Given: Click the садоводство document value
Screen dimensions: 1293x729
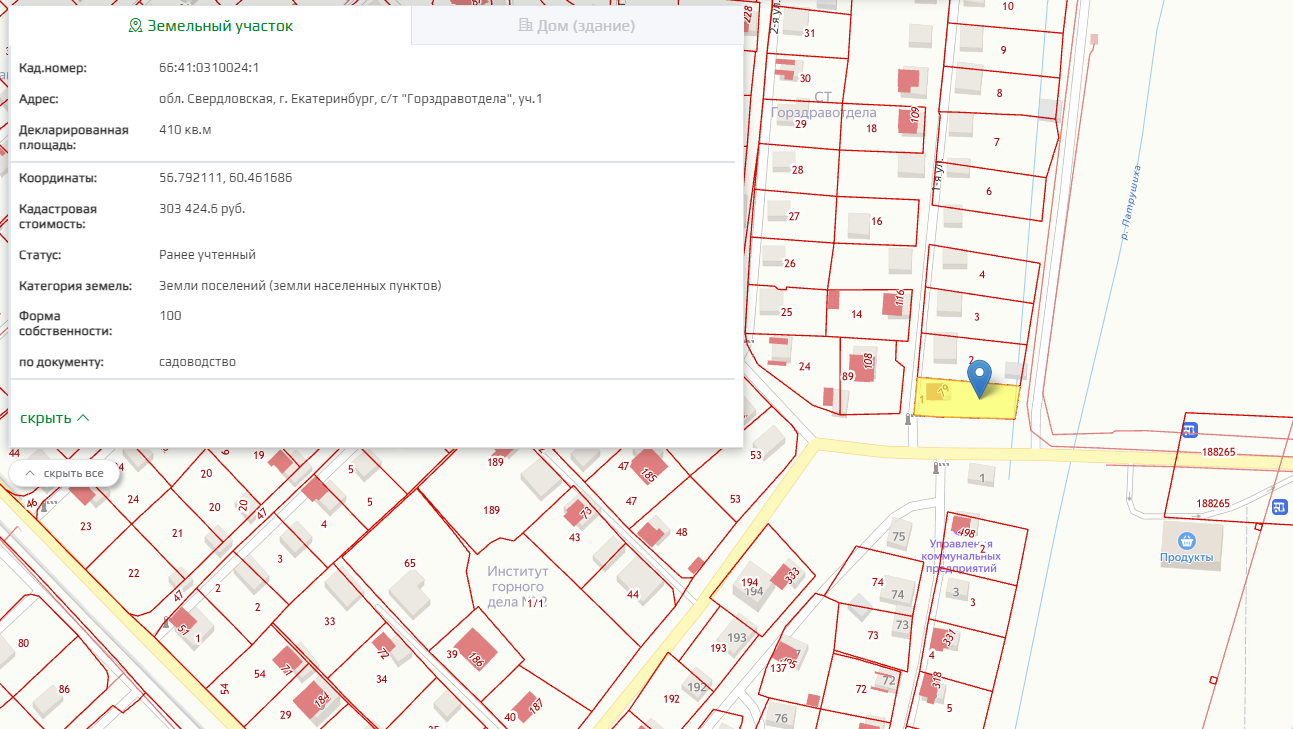Looking at the screenshot, I should [198, 362].
